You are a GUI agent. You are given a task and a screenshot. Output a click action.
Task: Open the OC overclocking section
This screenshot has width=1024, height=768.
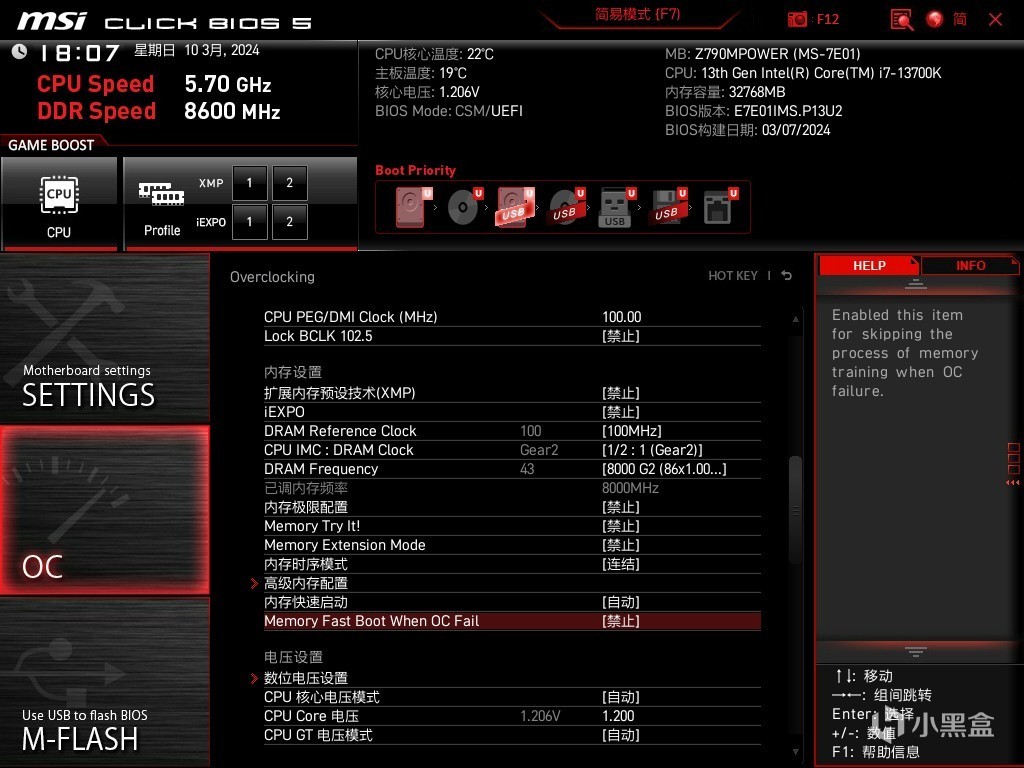click(x=104, y=510)
